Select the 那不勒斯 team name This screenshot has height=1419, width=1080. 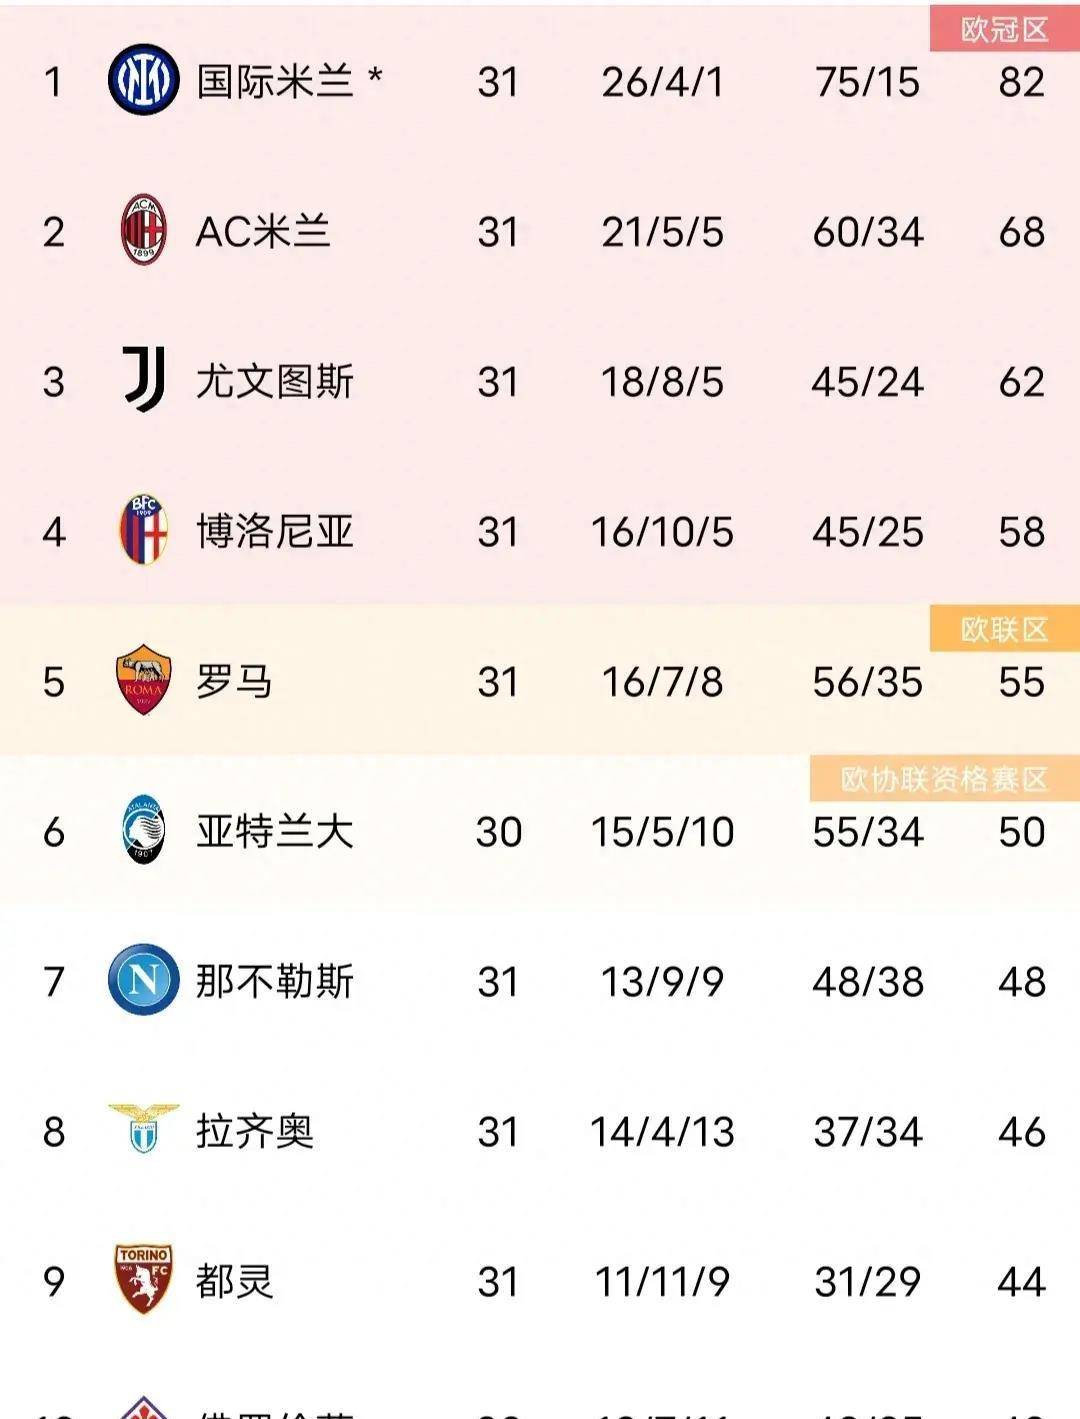point(275,982)
